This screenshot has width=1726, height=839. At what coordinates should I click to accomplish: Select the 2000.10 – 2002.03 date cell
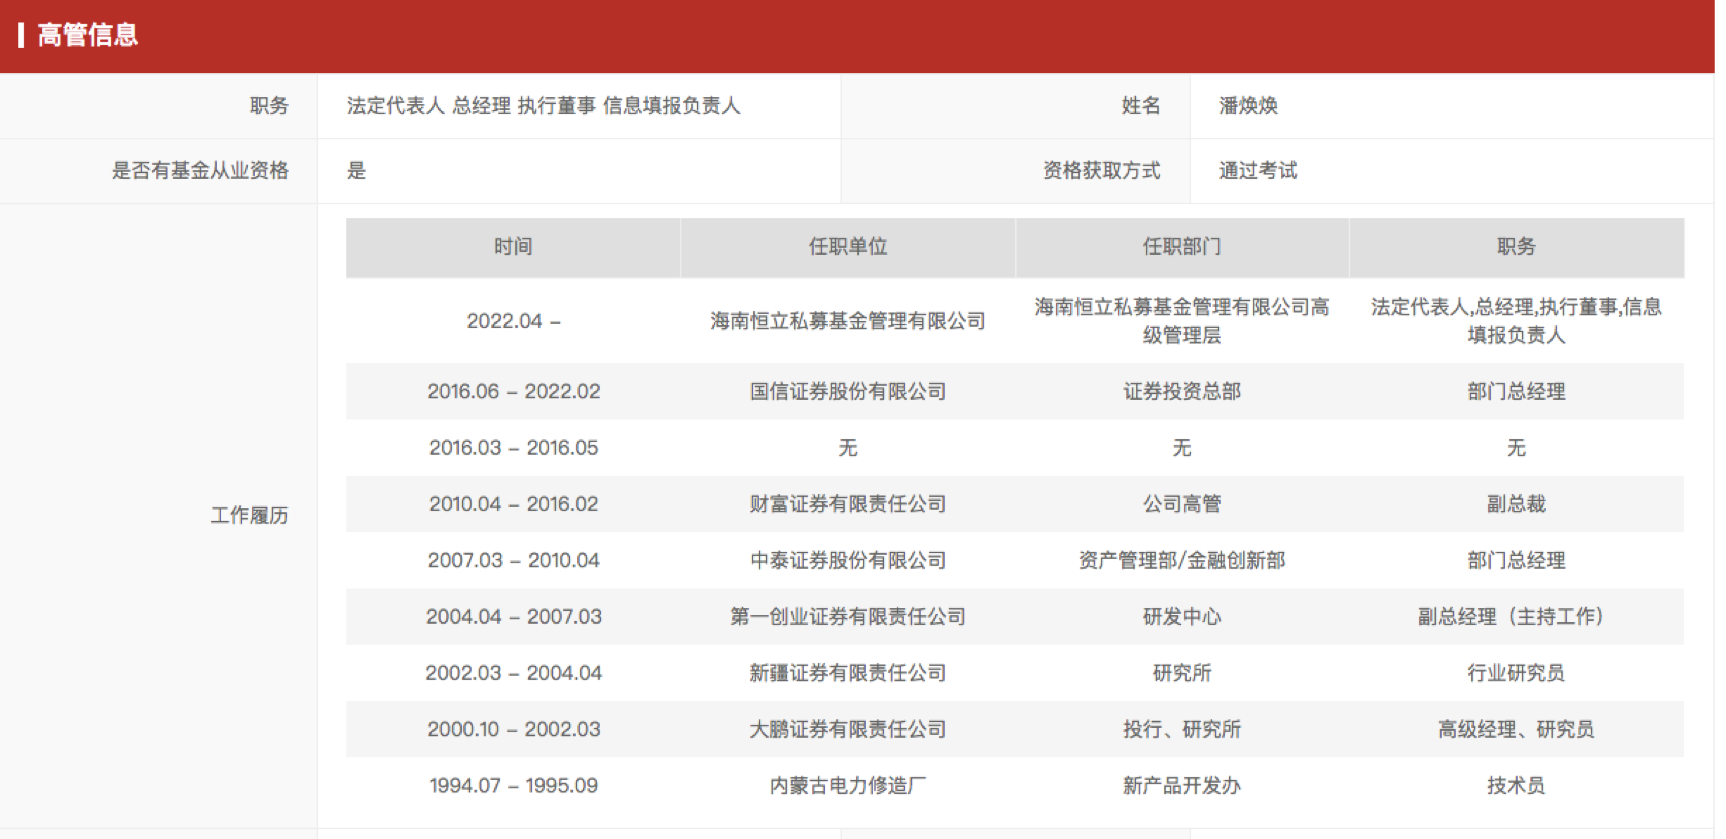(513, 729)
